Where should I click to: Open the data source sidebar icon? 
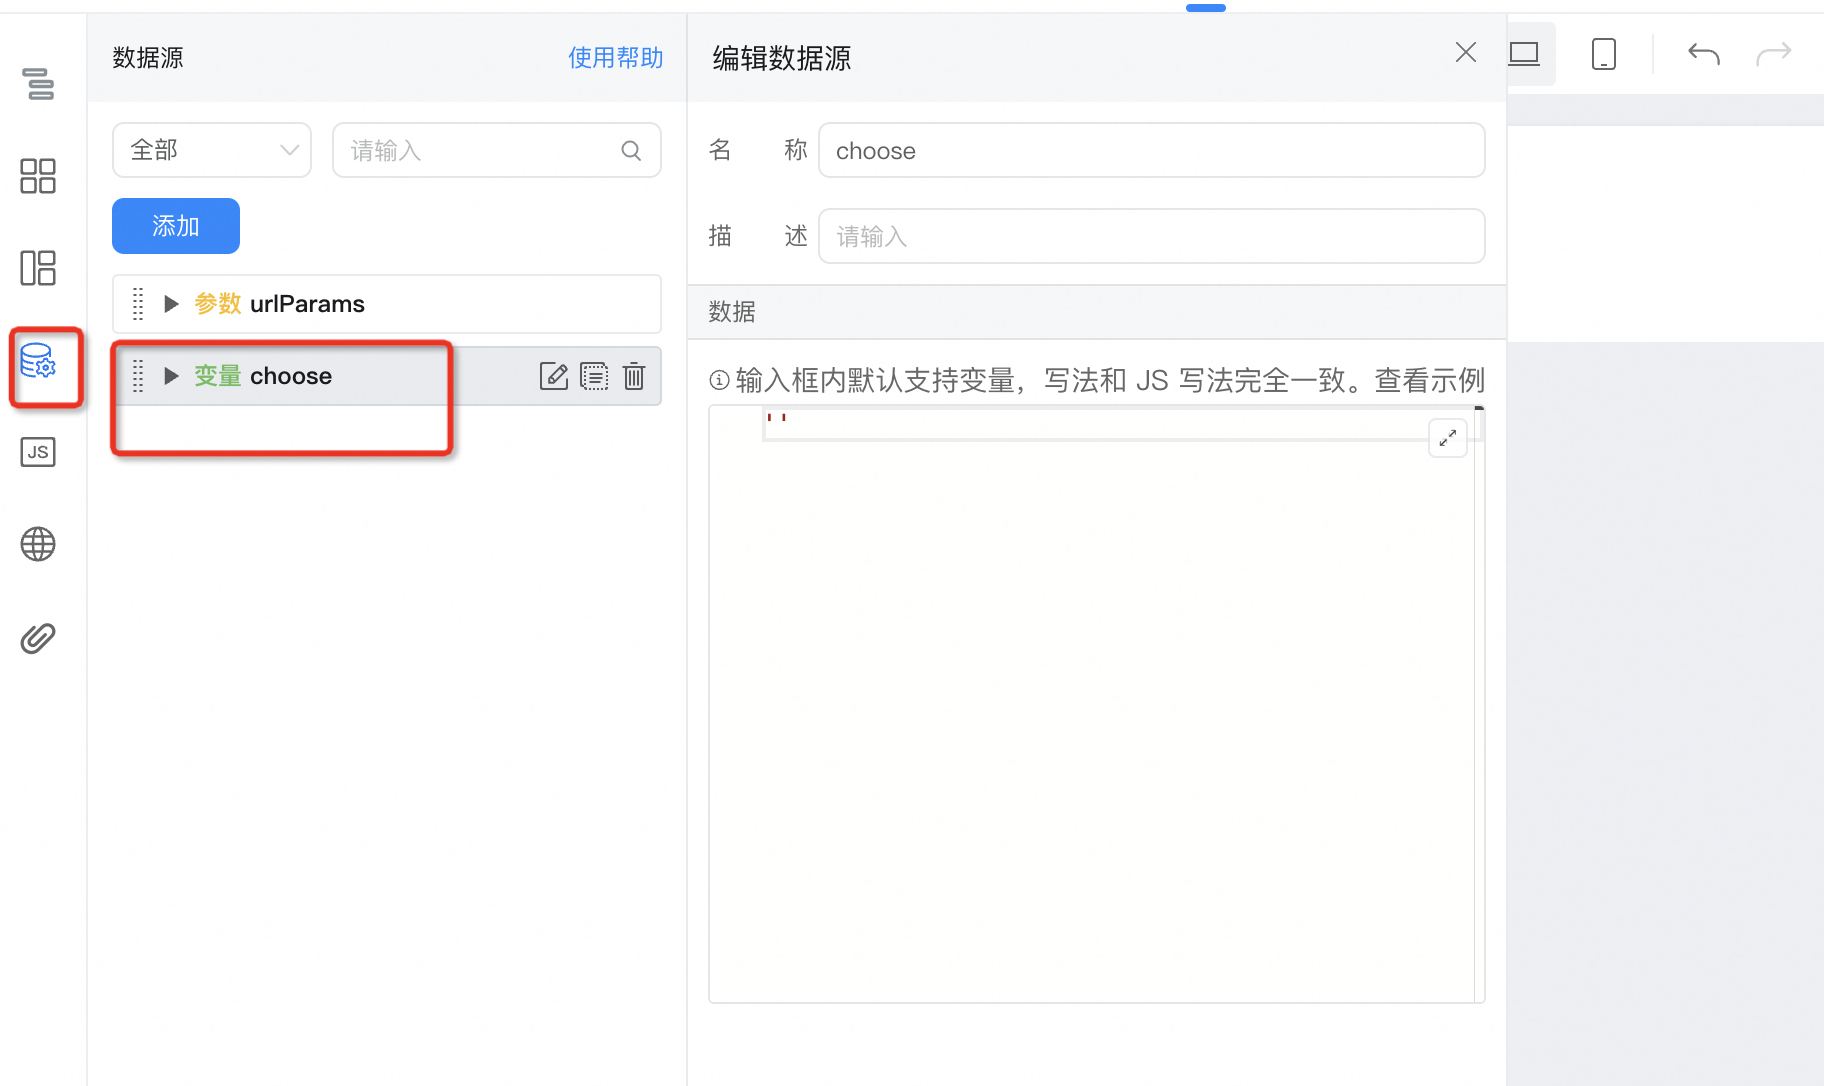pos(38,361)
